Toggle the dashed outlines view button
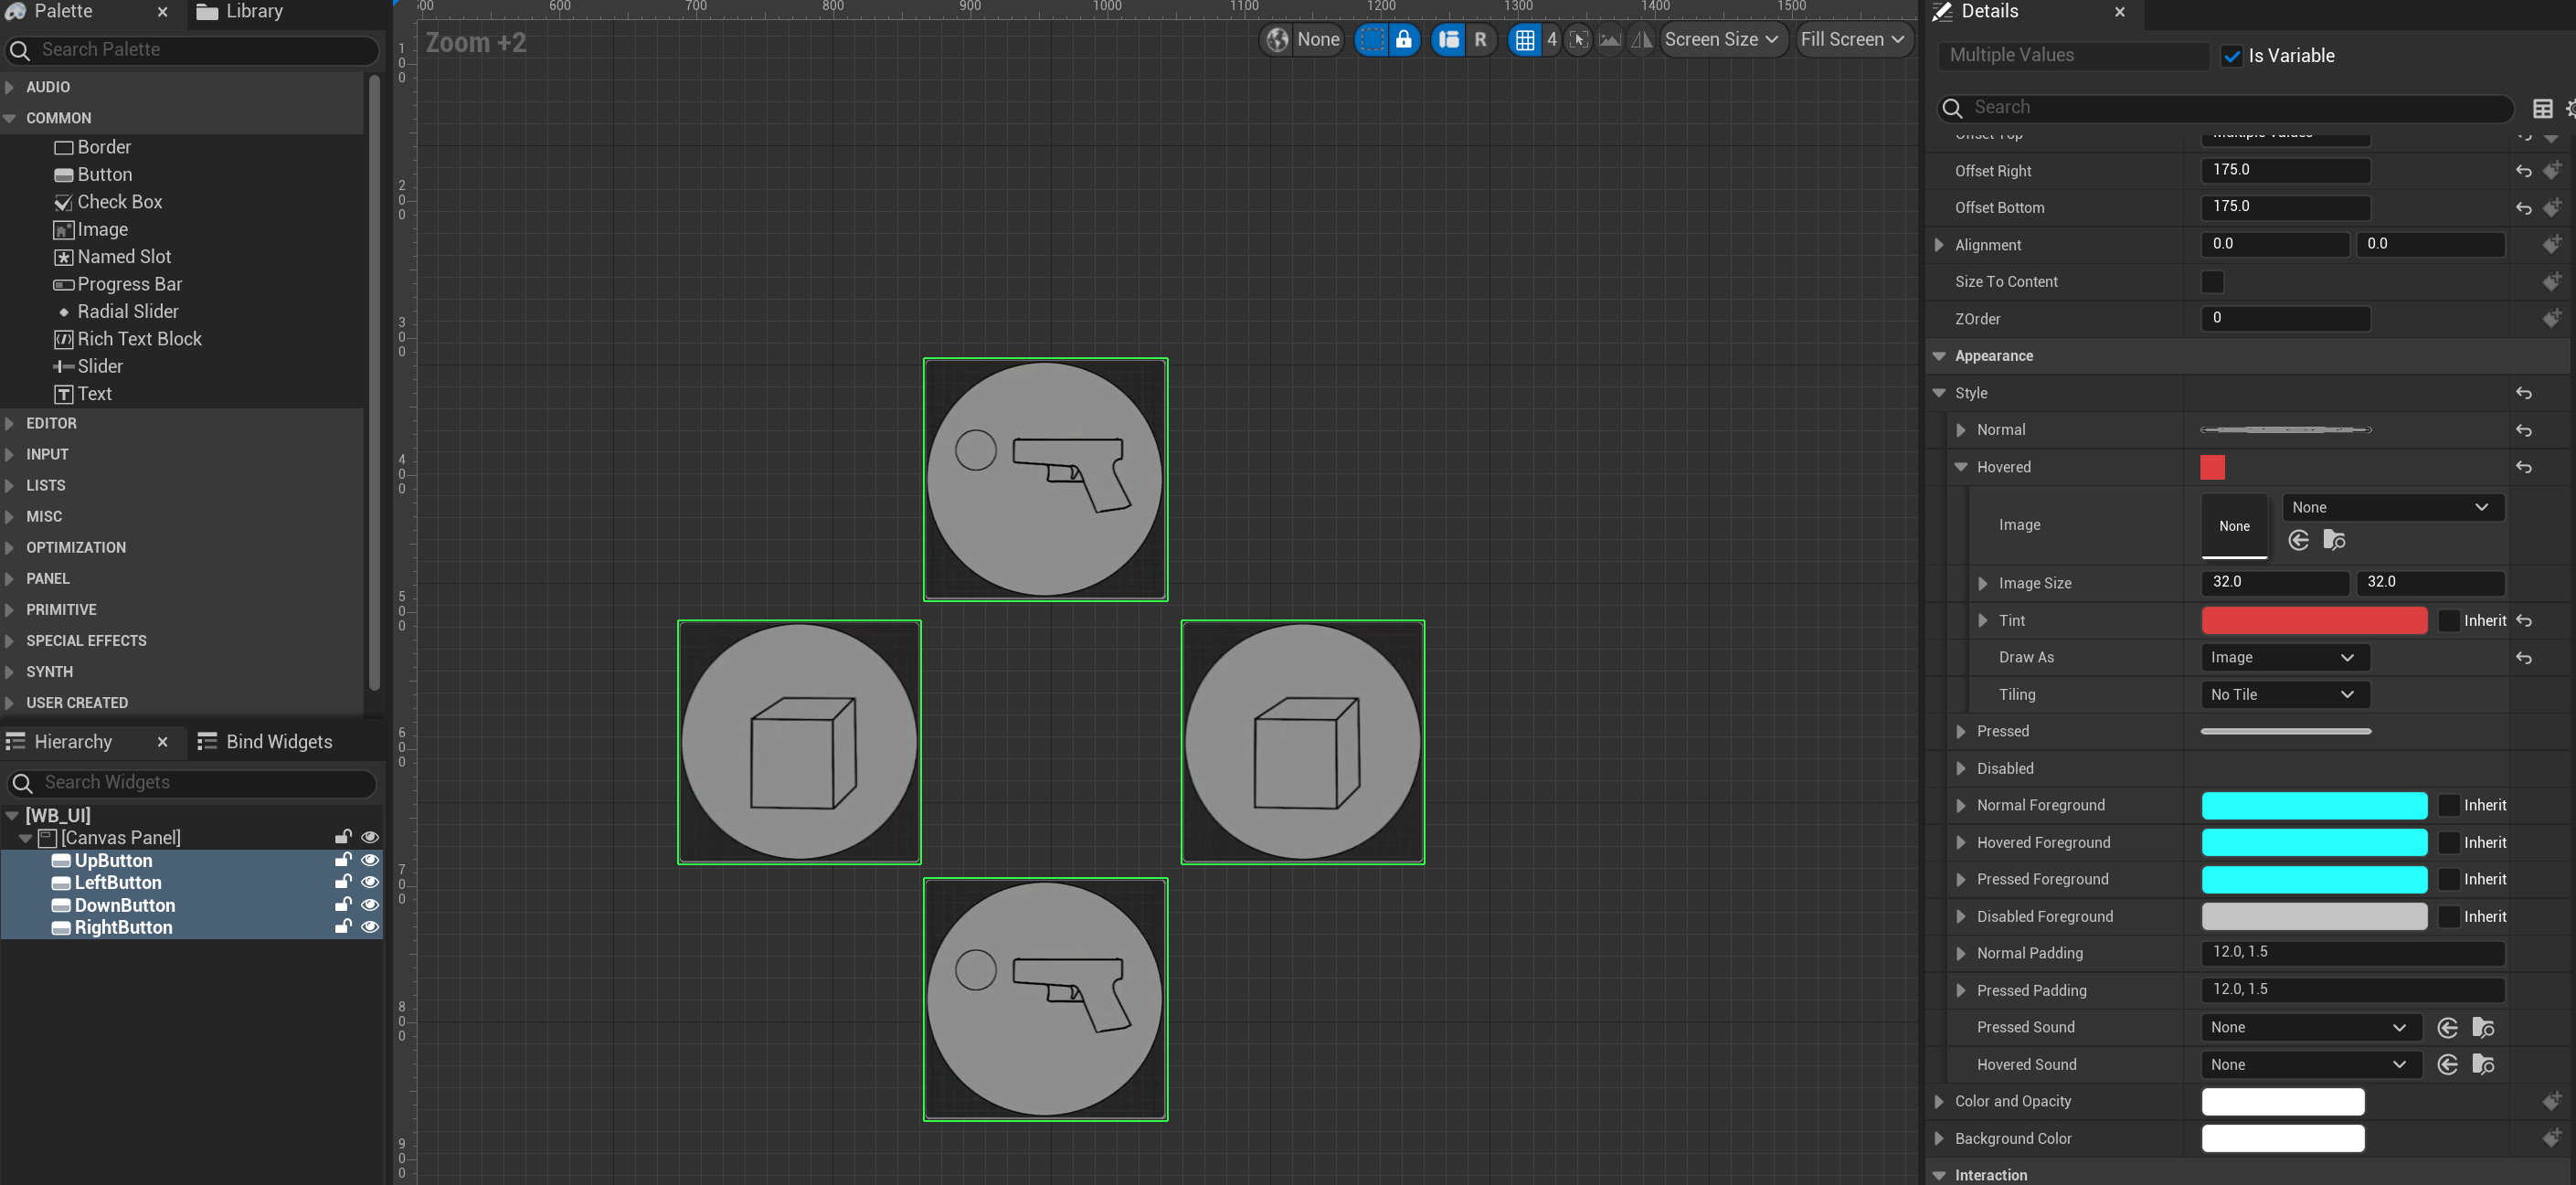Viewport: 2576px width, 1185px height. tap(1372, 40)
